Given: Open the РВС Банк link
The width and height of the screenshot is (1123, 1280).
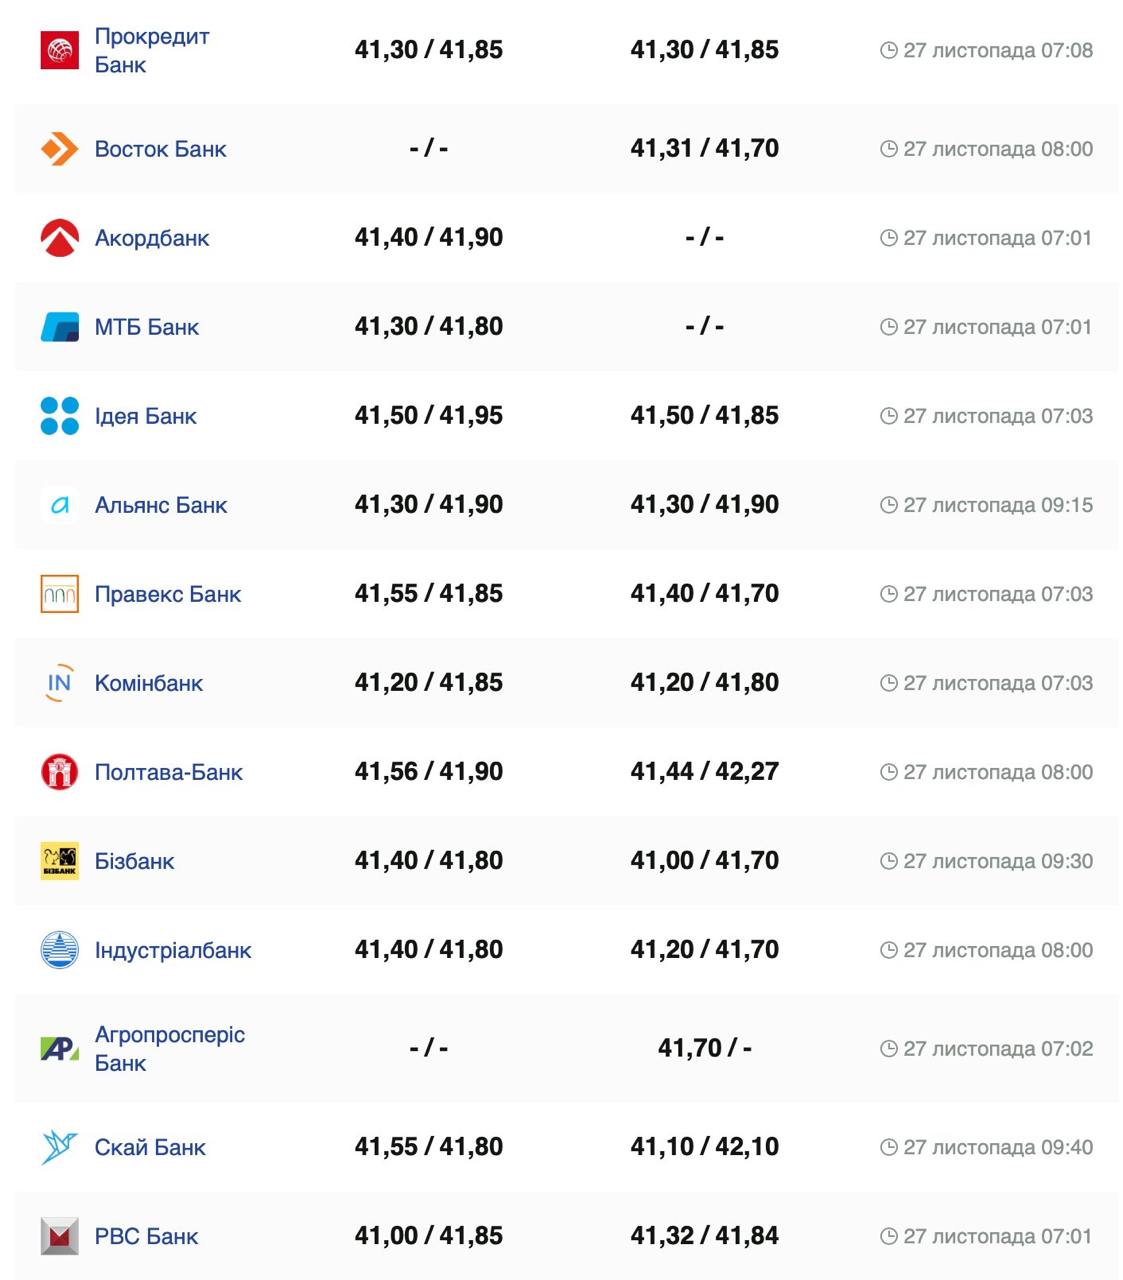Looking at the screenshot, I should (x=146, y=1237).
